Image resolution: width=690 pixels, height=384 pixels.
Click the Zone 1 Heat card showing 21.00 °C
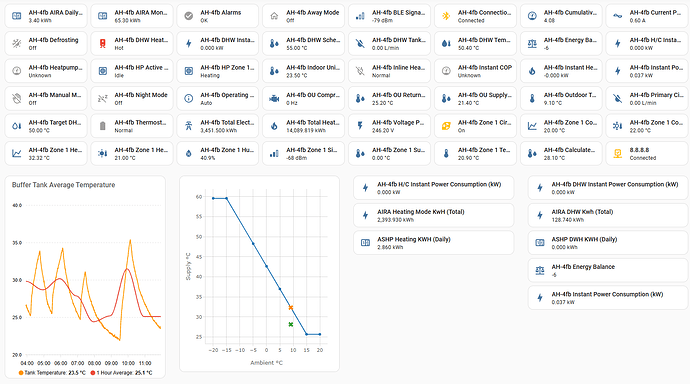coord(132,153)
